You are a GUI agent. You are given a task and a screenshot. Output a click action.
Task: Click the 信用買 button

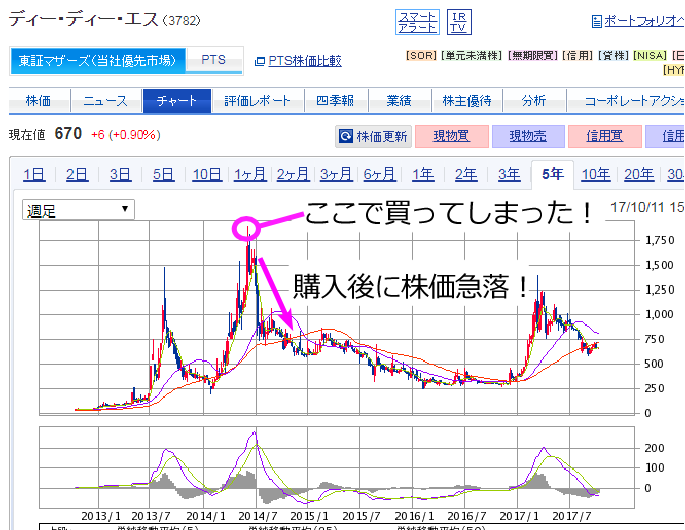pyautogui.click(x=605, y=136)
